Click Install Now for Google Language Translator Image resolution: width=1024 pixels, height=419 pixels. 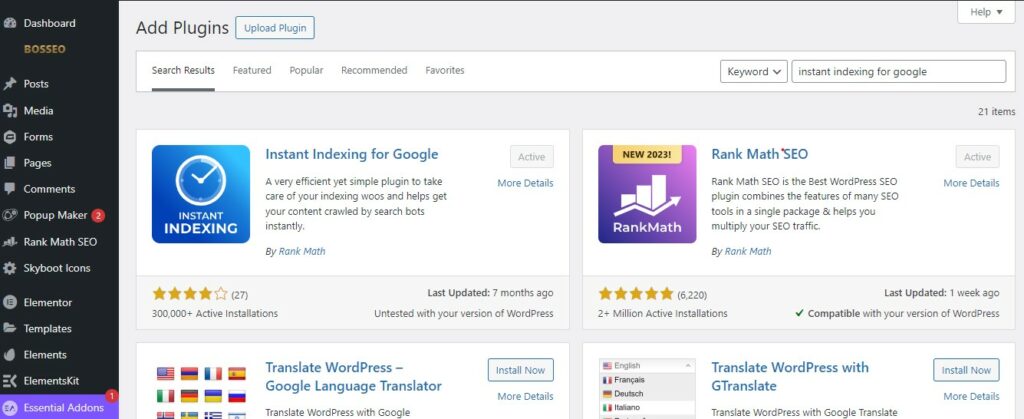(x=520, y=370)
